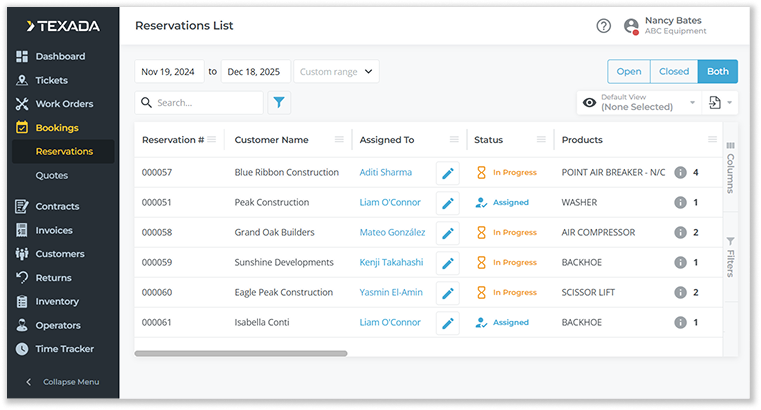The width and height of the screenshot is (761, 410).
Task: Click the help question mark icon
Action: [603, 26]
